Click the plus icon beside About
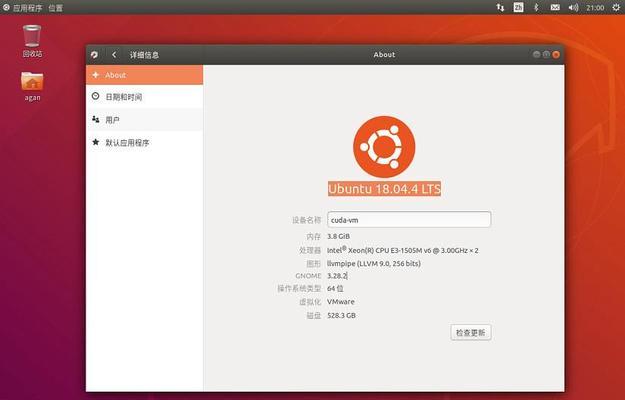The height and width of the screenshot is (400, 625). pos(95,75)
